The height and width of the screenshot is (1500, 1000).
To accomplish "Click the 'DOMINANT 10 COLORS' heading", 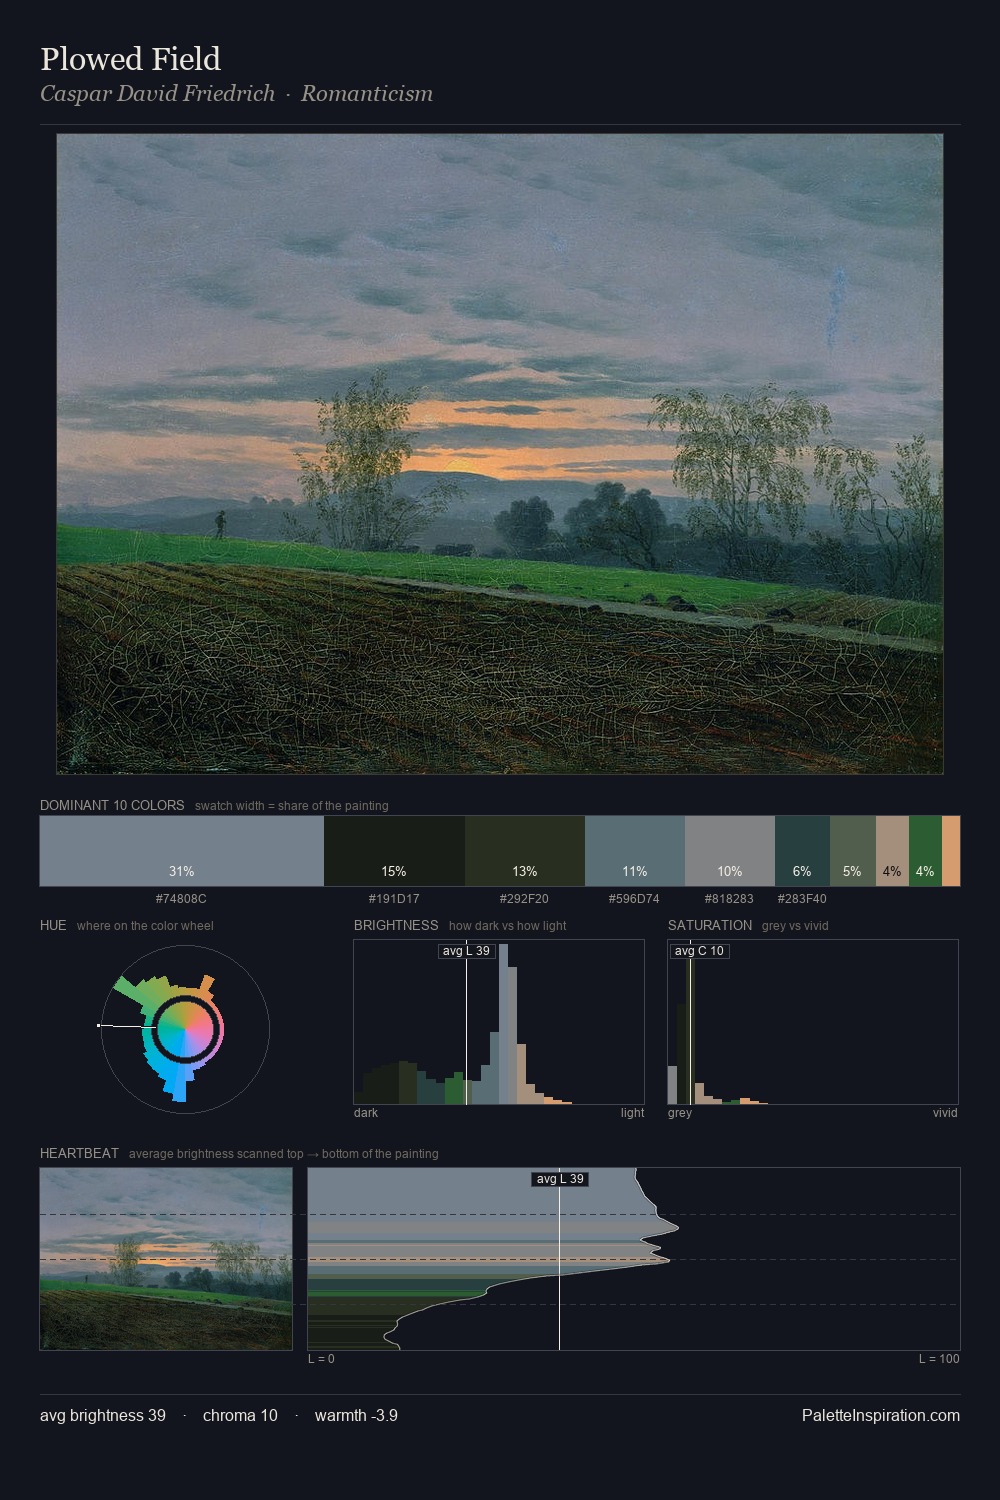I will [112, 805].
